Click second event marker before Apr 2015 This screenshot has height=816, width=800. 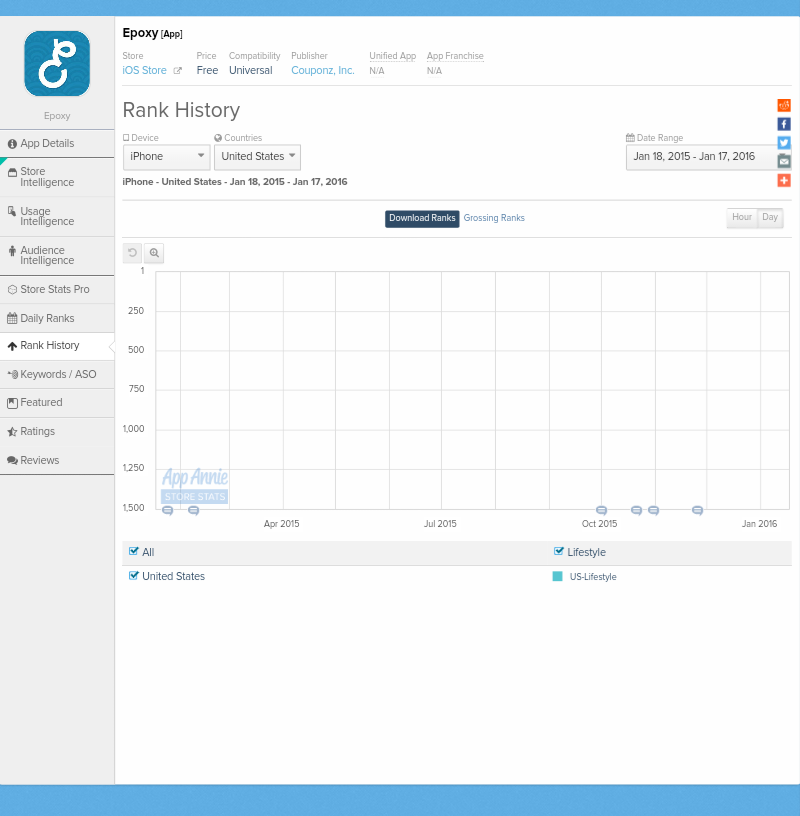coord(194,511)
